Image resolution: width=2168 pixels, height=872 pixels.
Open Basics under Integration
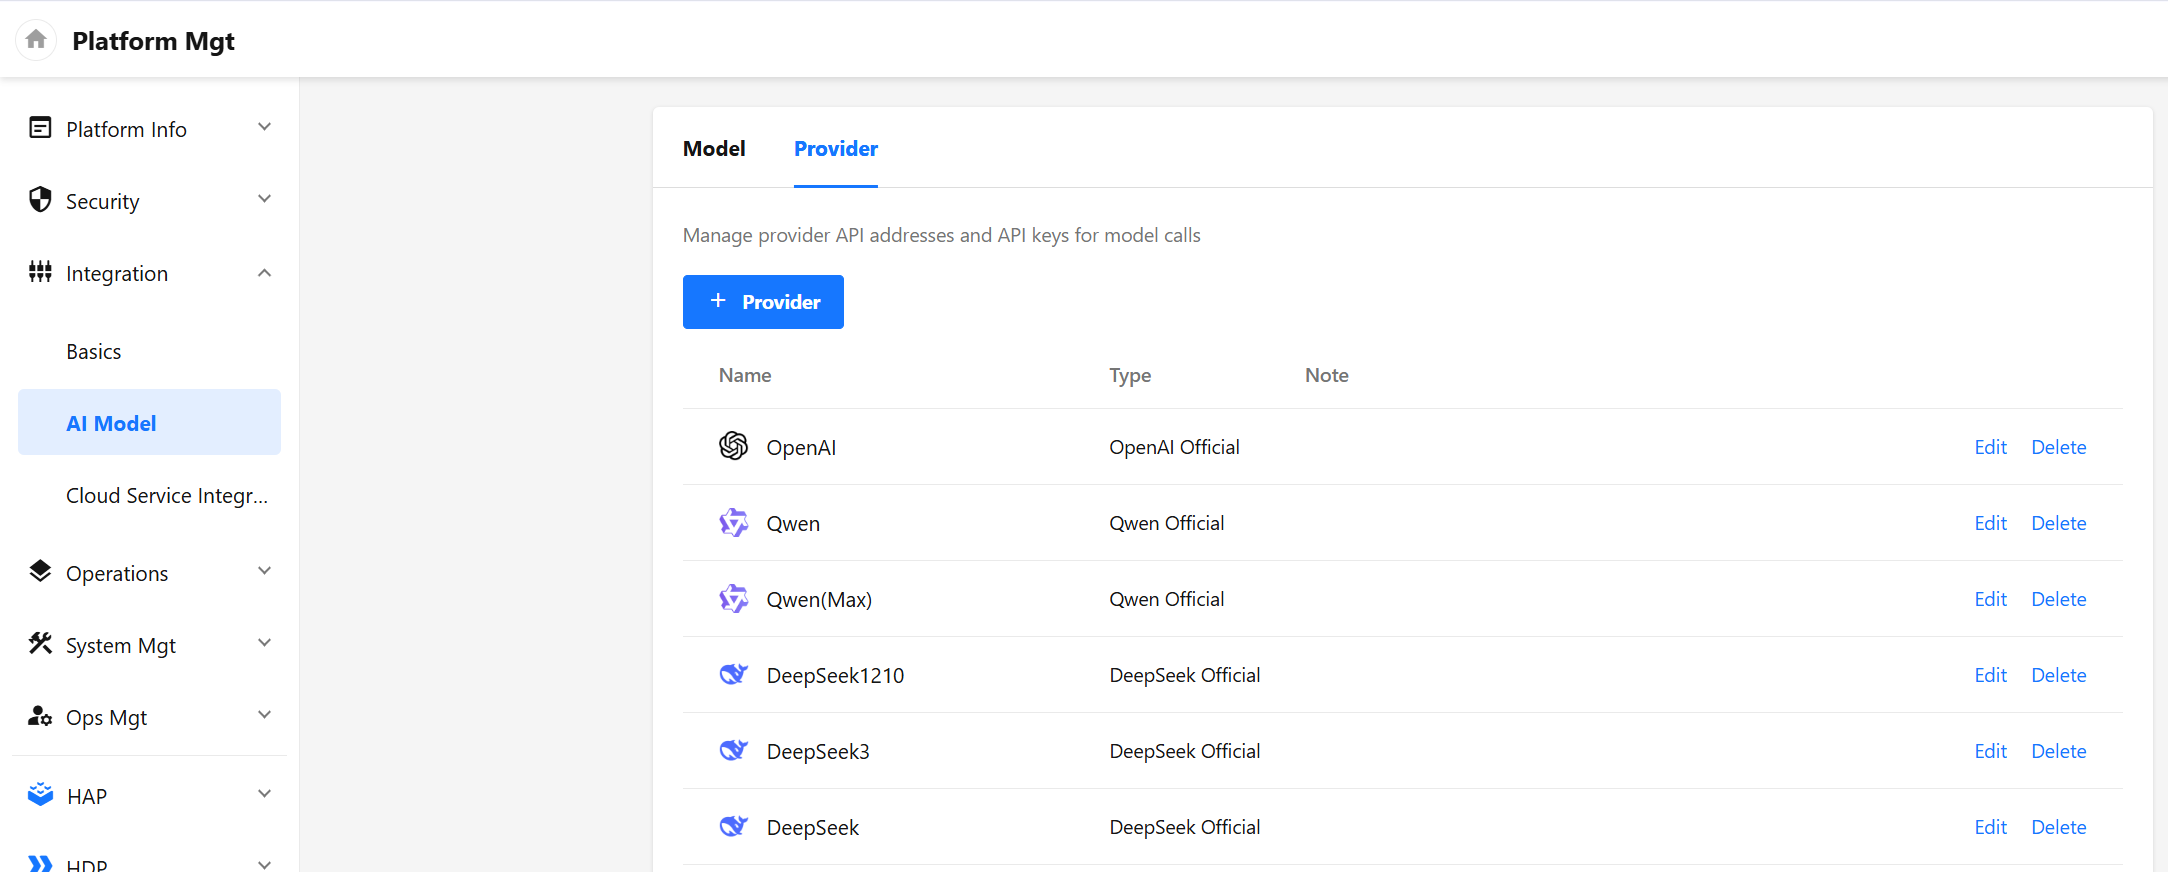(94, 352)
